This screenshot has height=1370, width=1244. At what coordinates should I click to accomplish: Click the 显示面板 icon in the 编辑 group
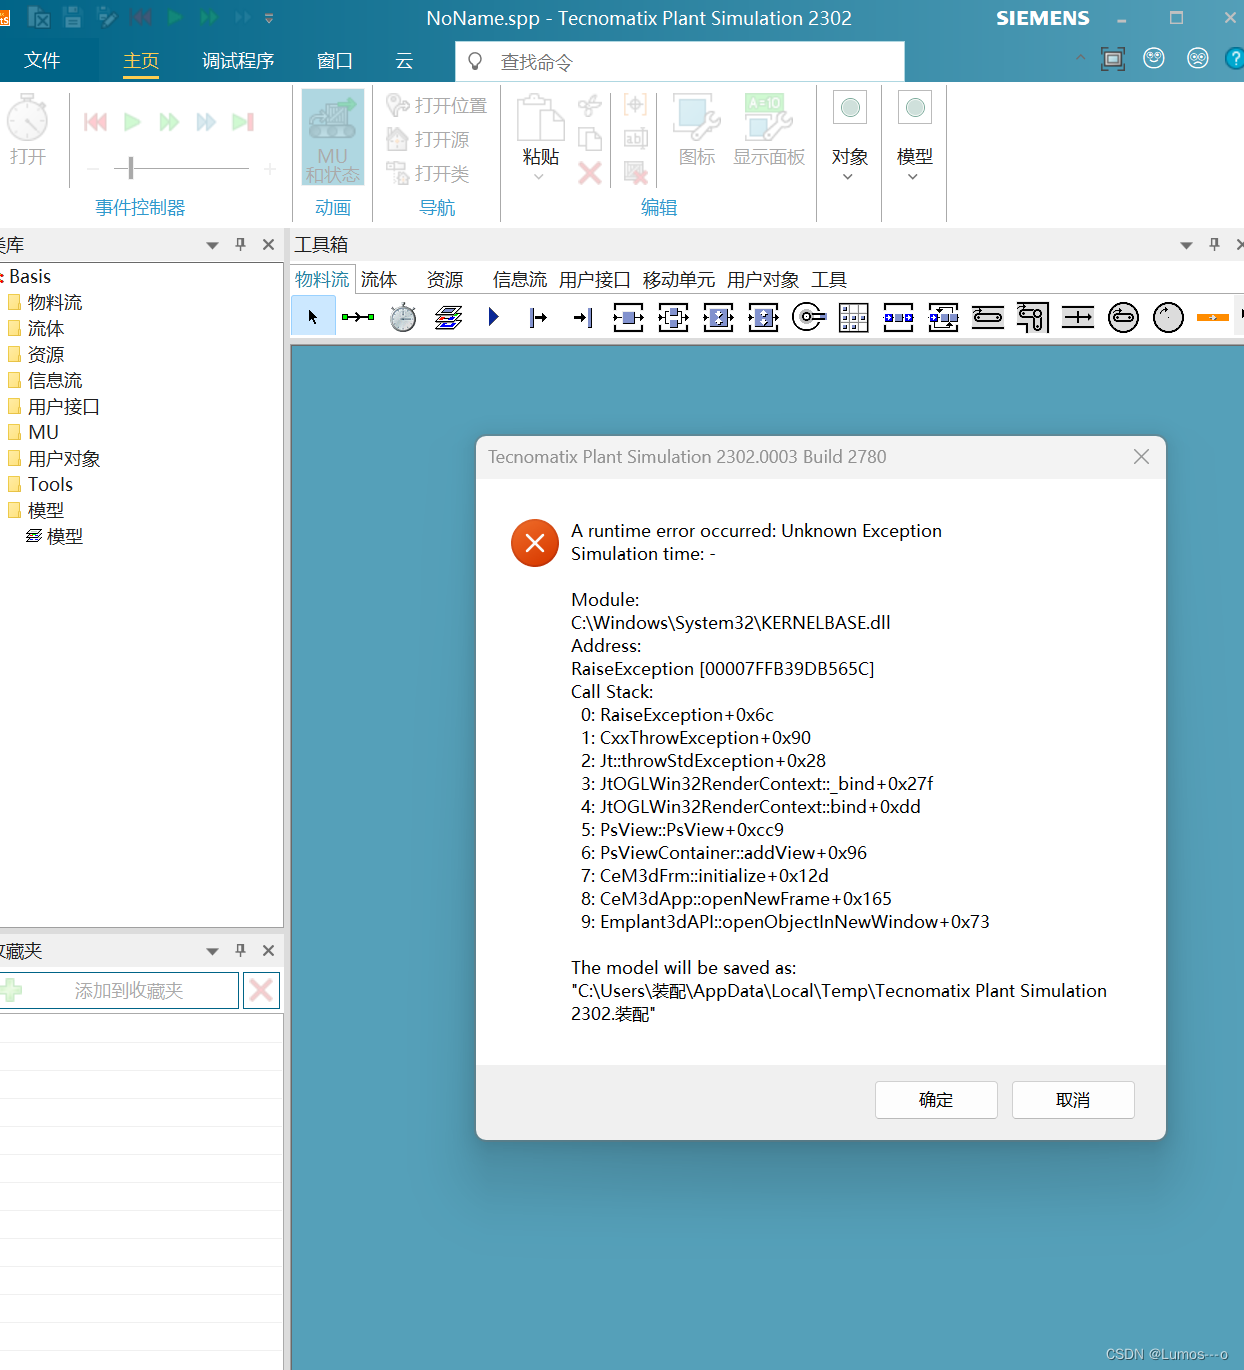[767, 130]
